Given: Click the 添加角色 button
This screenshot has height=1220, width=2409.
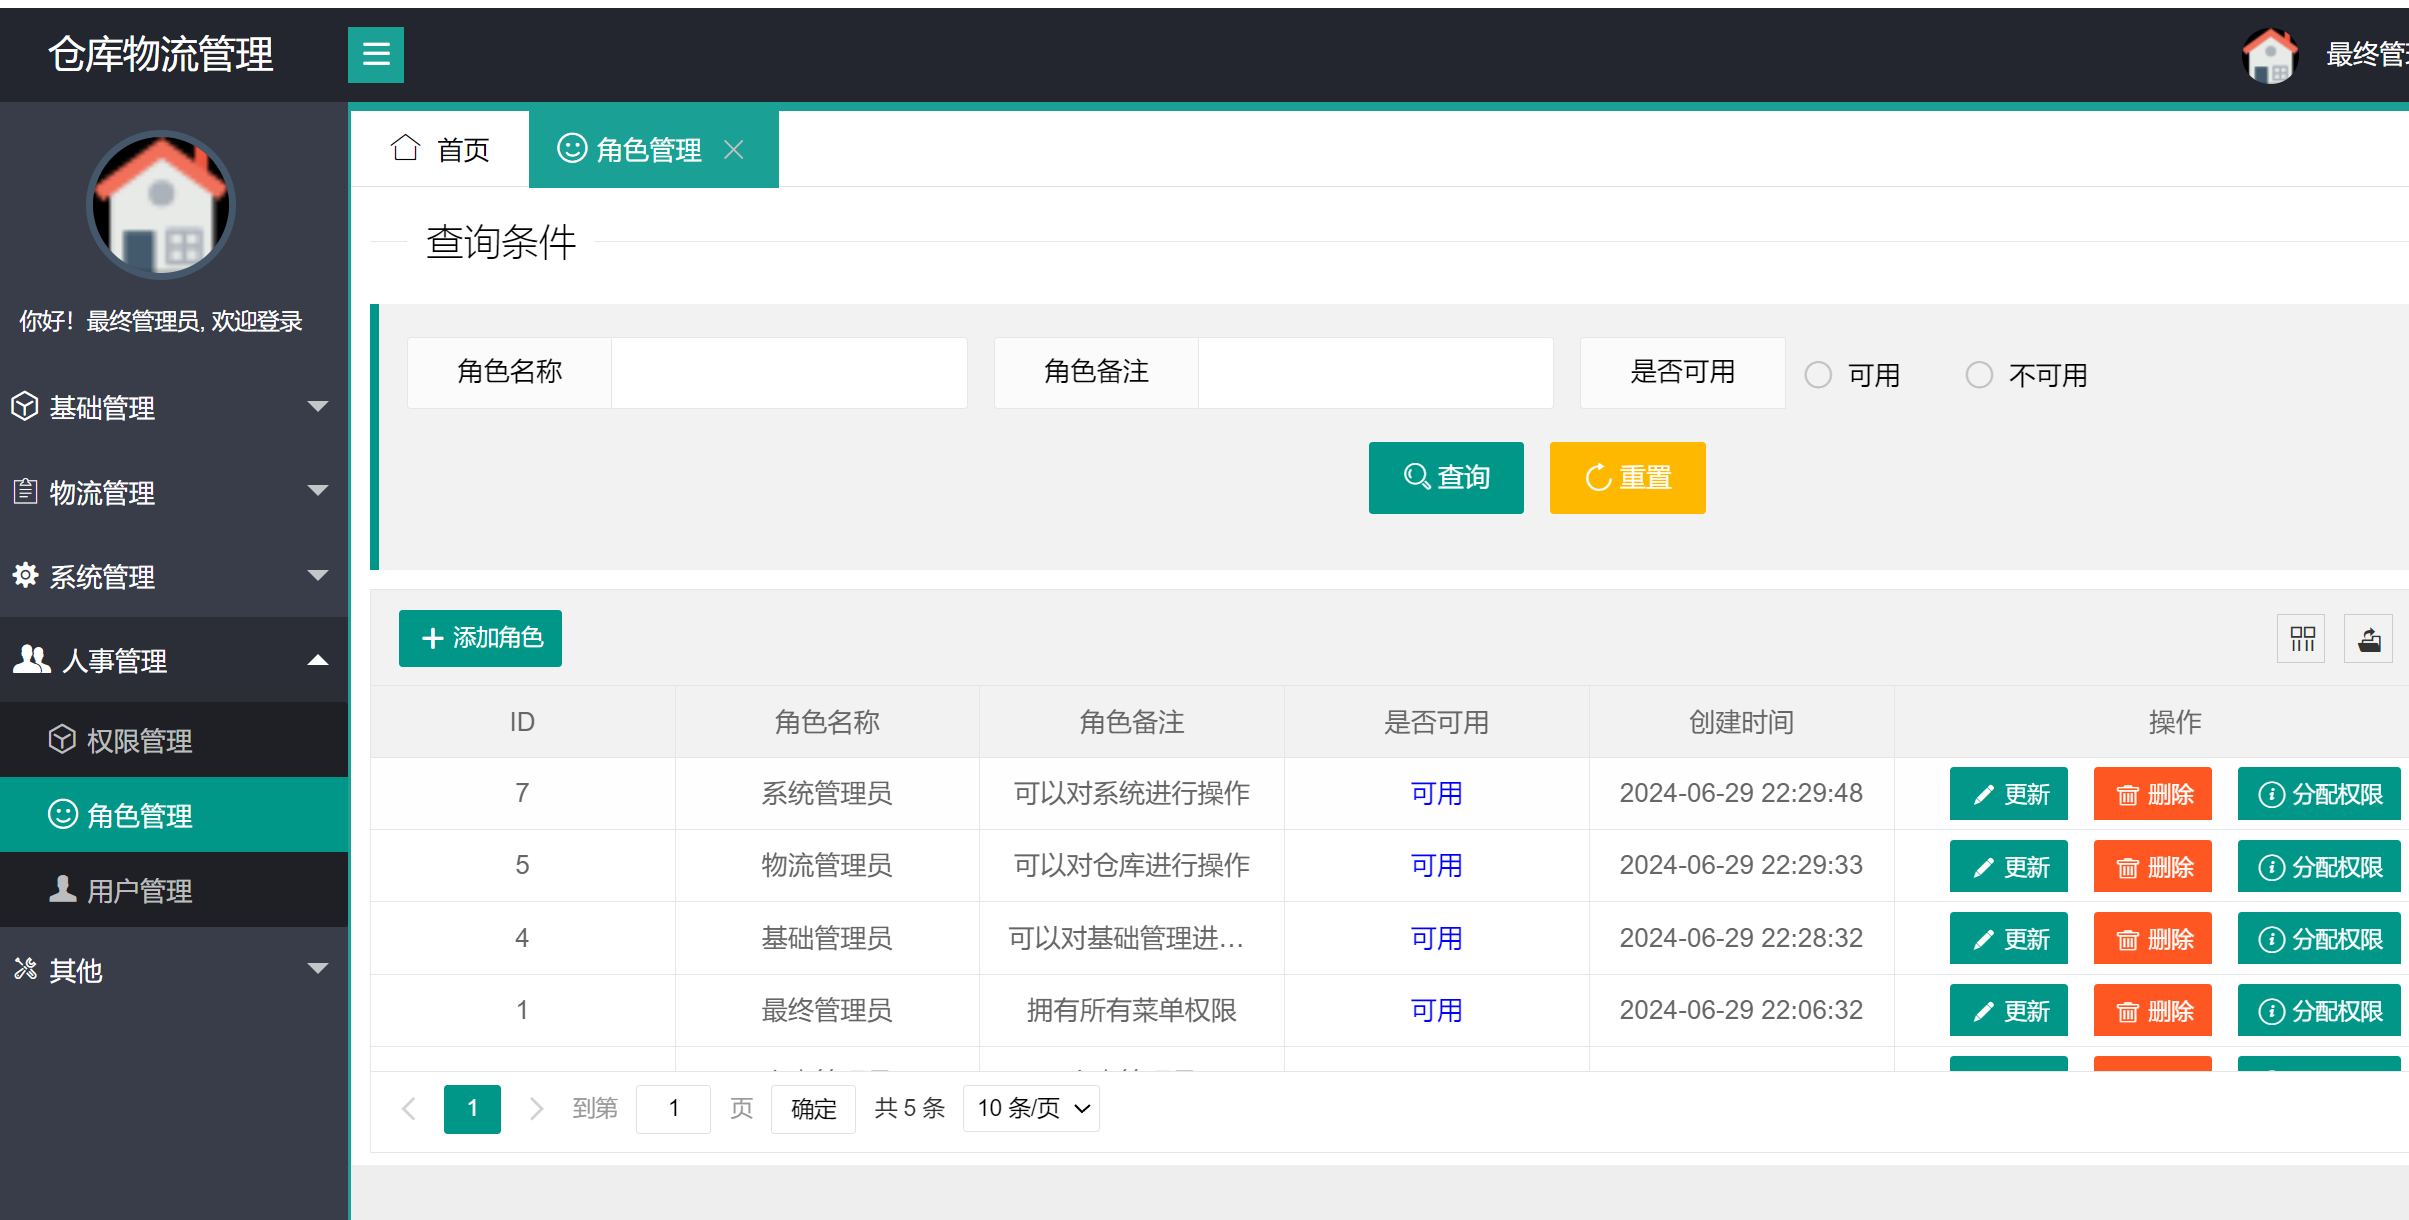Looking at the screenshot, I should click(x=479, y=638).
